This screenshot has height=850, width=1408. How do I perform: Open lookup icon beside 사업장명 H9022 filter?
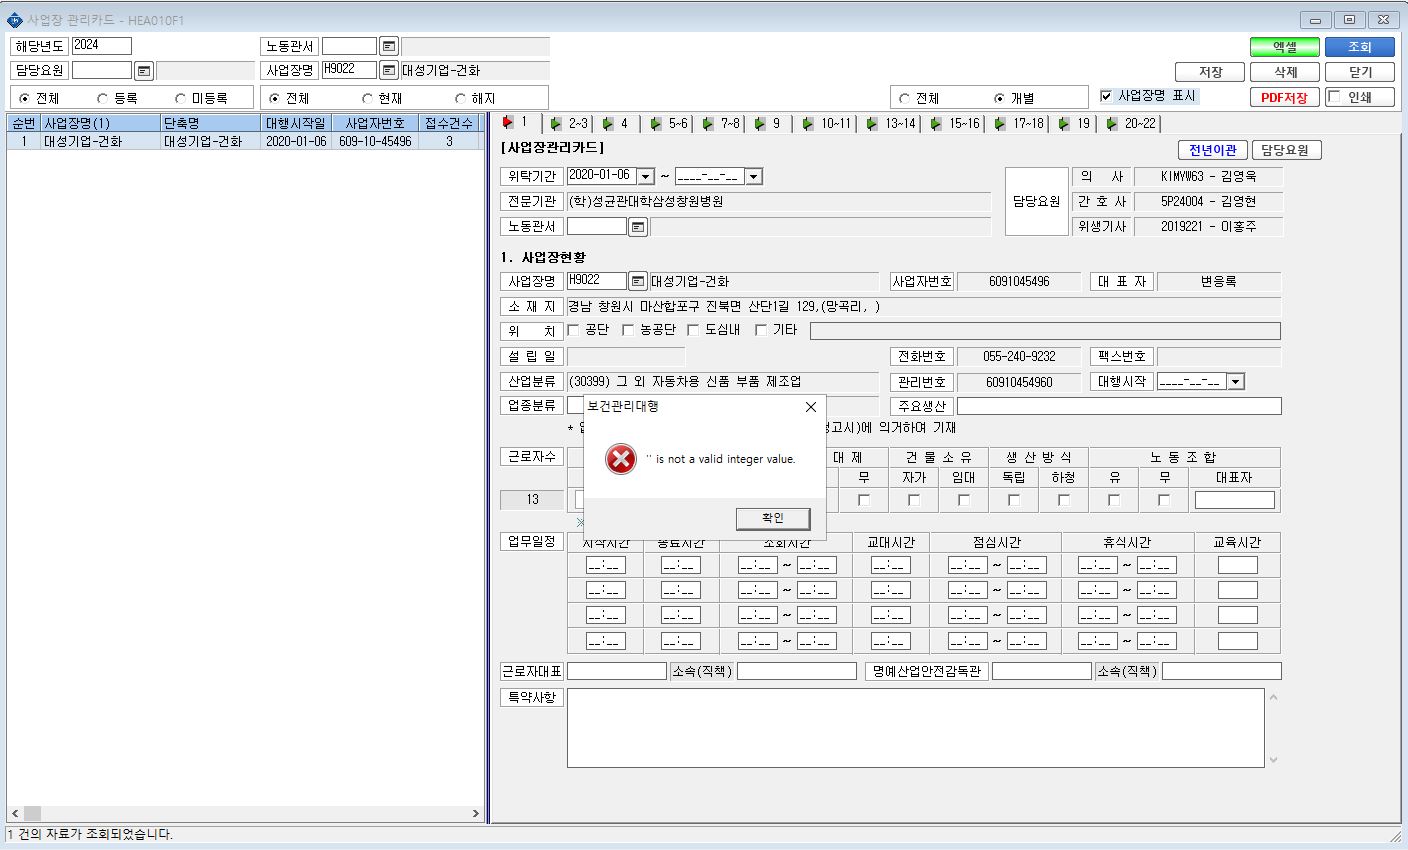click(x=389, y=70)
